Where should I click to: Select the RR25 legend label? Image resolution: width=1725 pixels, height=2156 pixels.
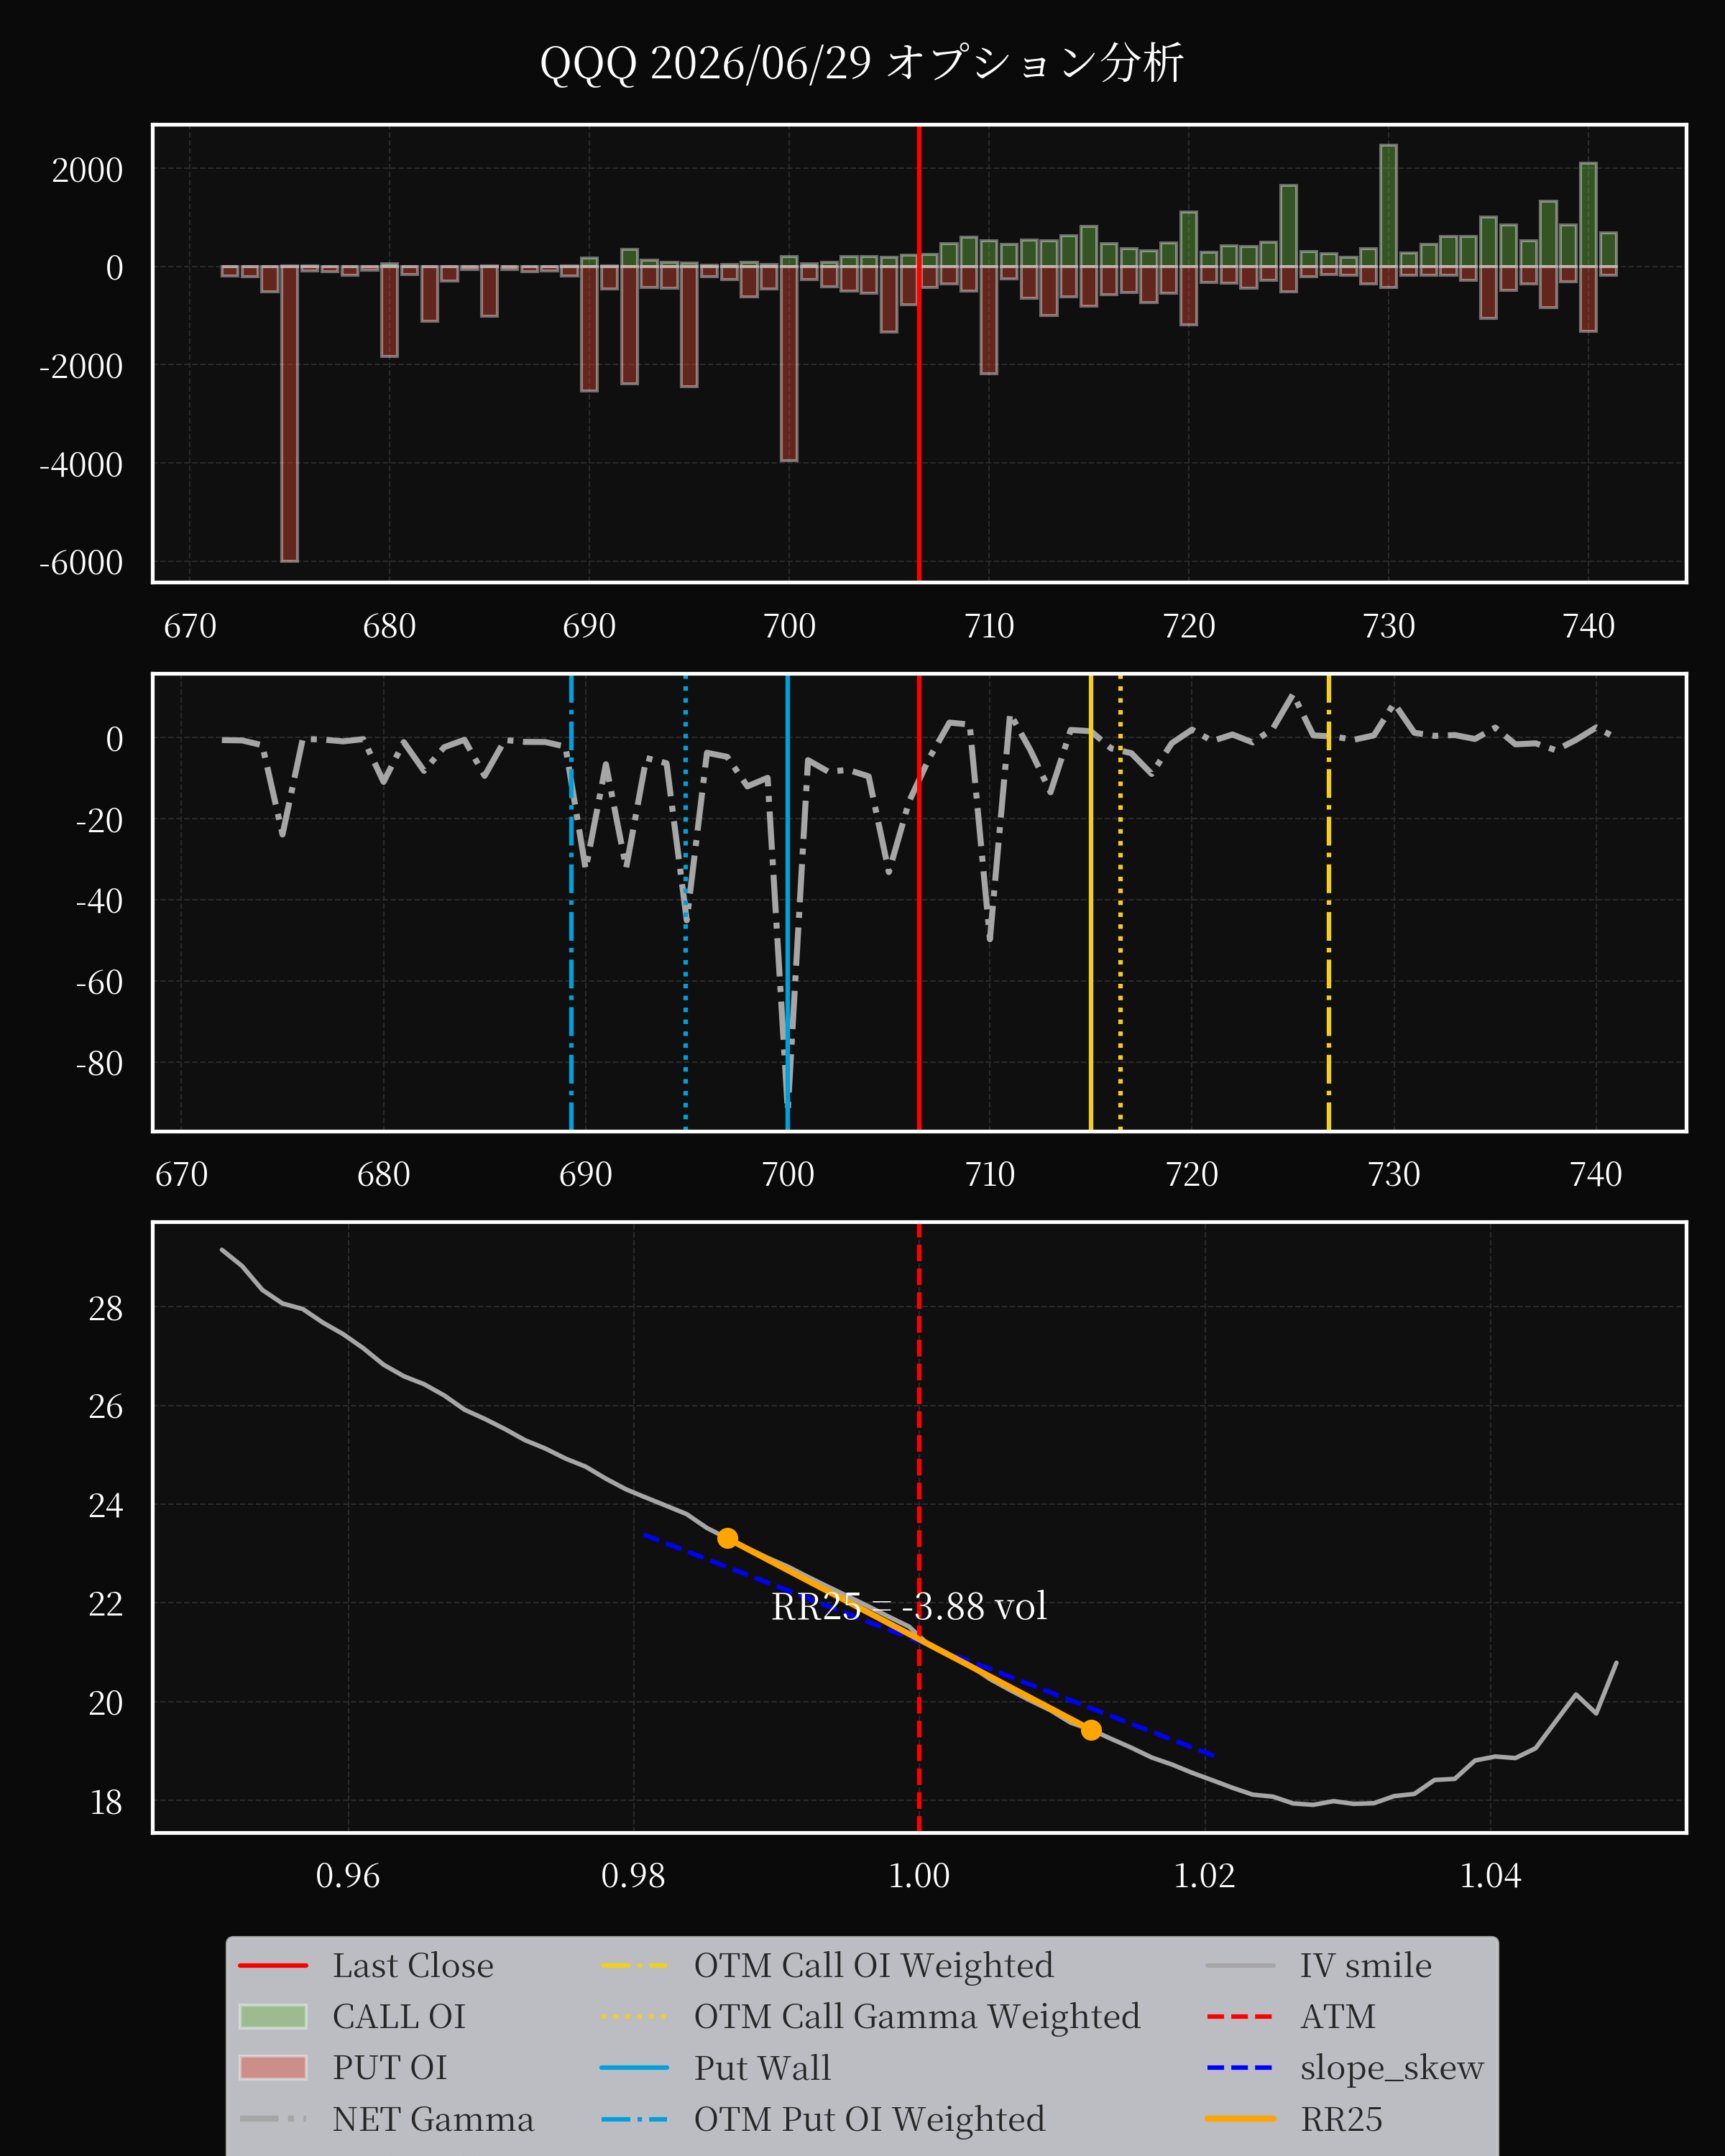coord(1341,2119)
